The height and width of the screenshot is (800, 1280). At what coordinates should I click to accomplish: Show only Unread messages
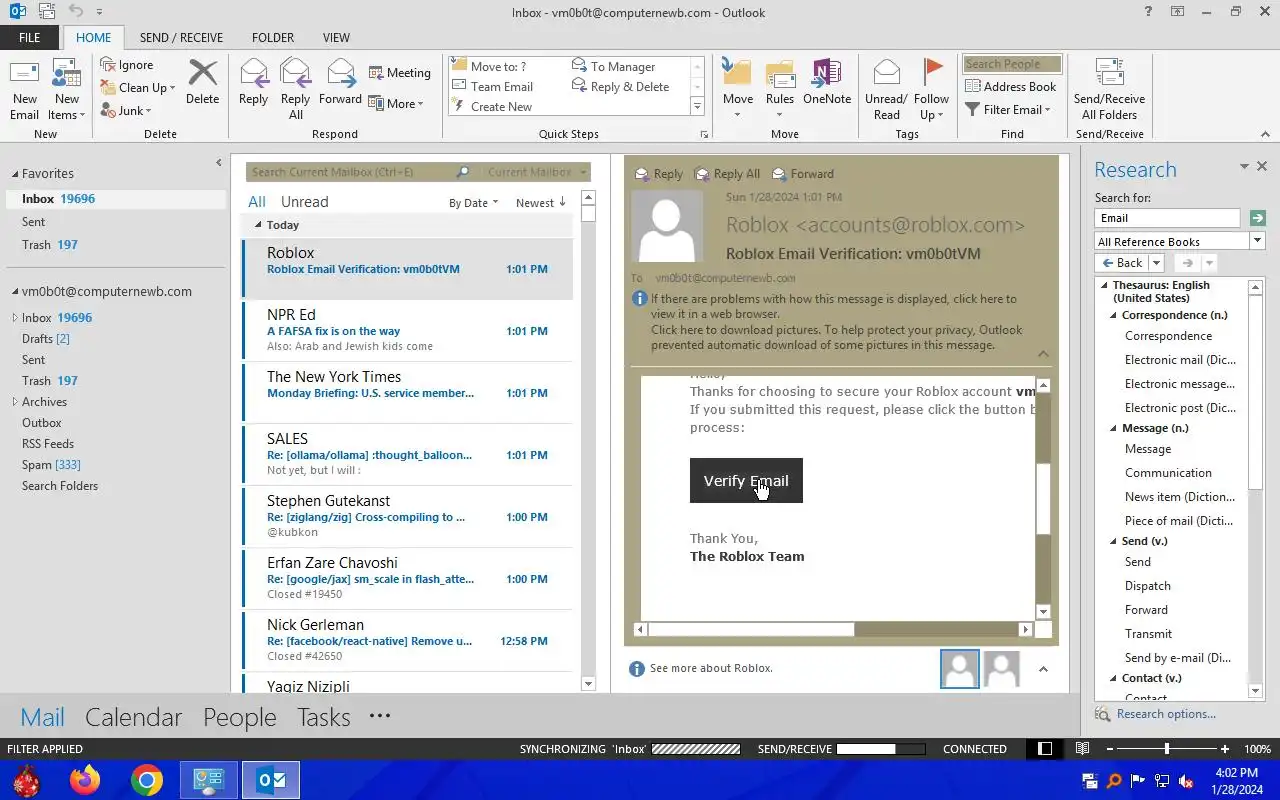point(304,202)
